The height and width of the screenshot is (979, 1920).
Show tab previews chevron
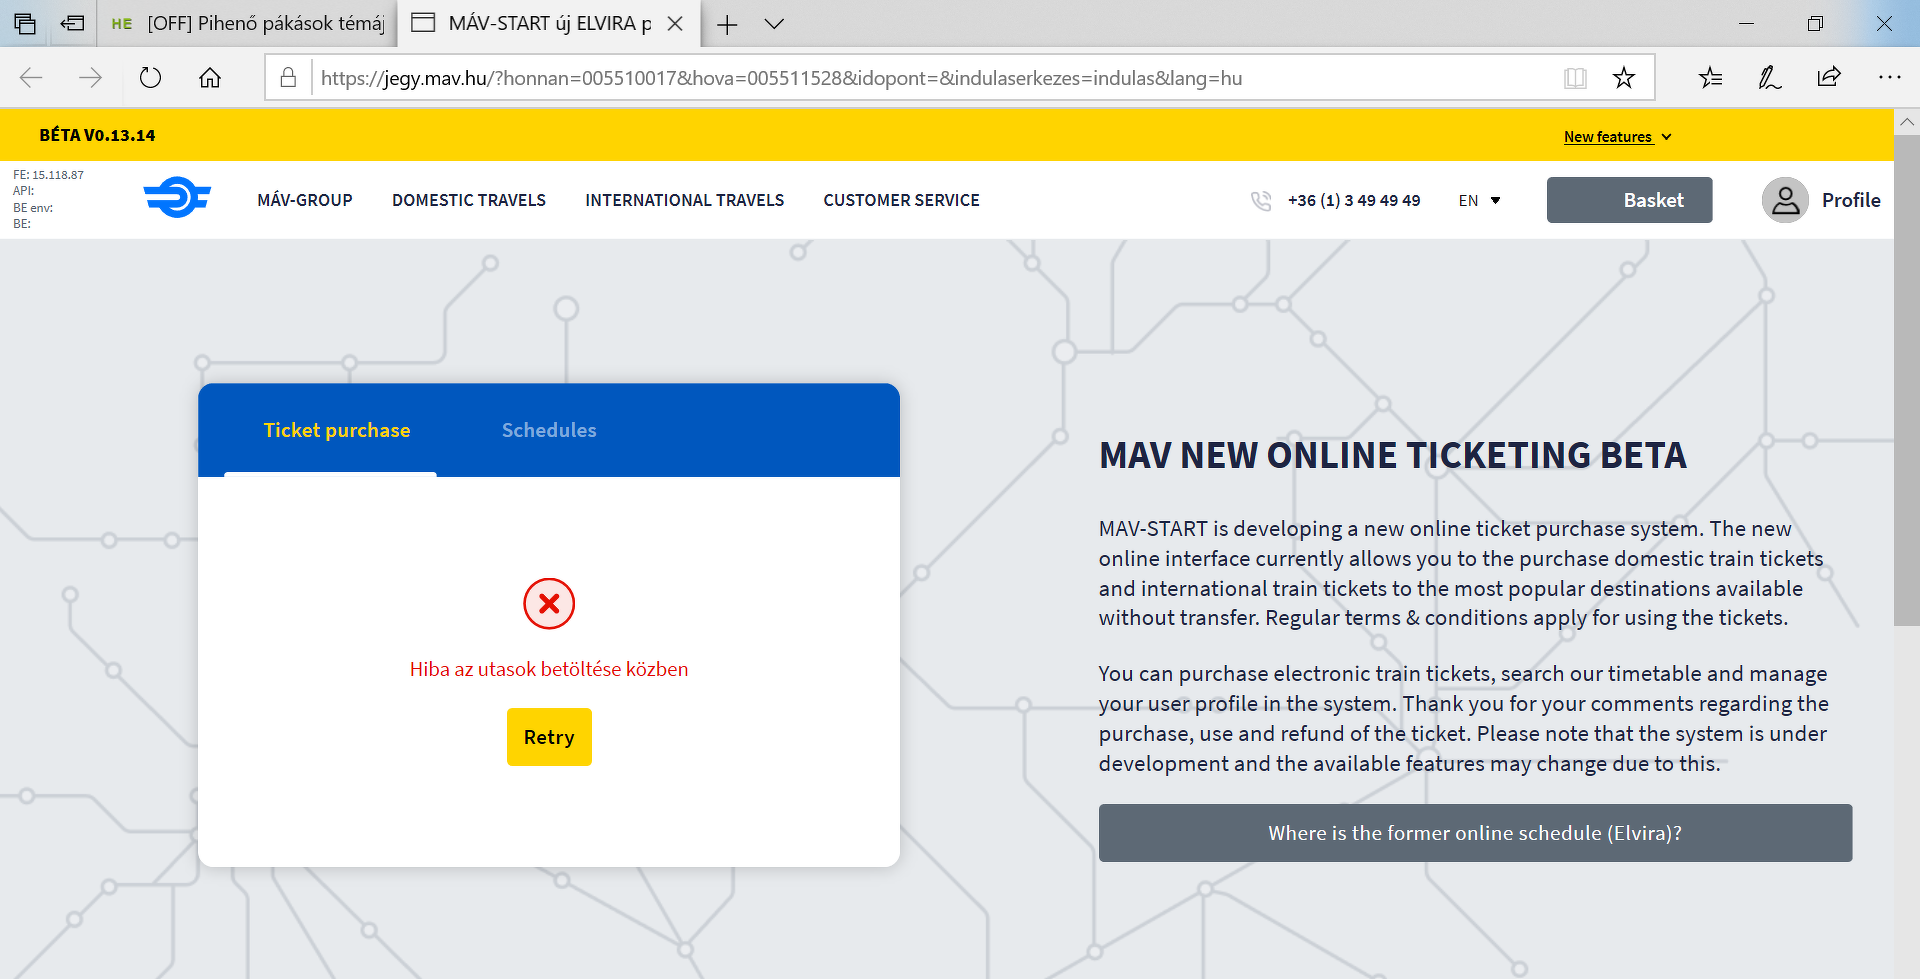pyautogui.click(x=774, y=24)
